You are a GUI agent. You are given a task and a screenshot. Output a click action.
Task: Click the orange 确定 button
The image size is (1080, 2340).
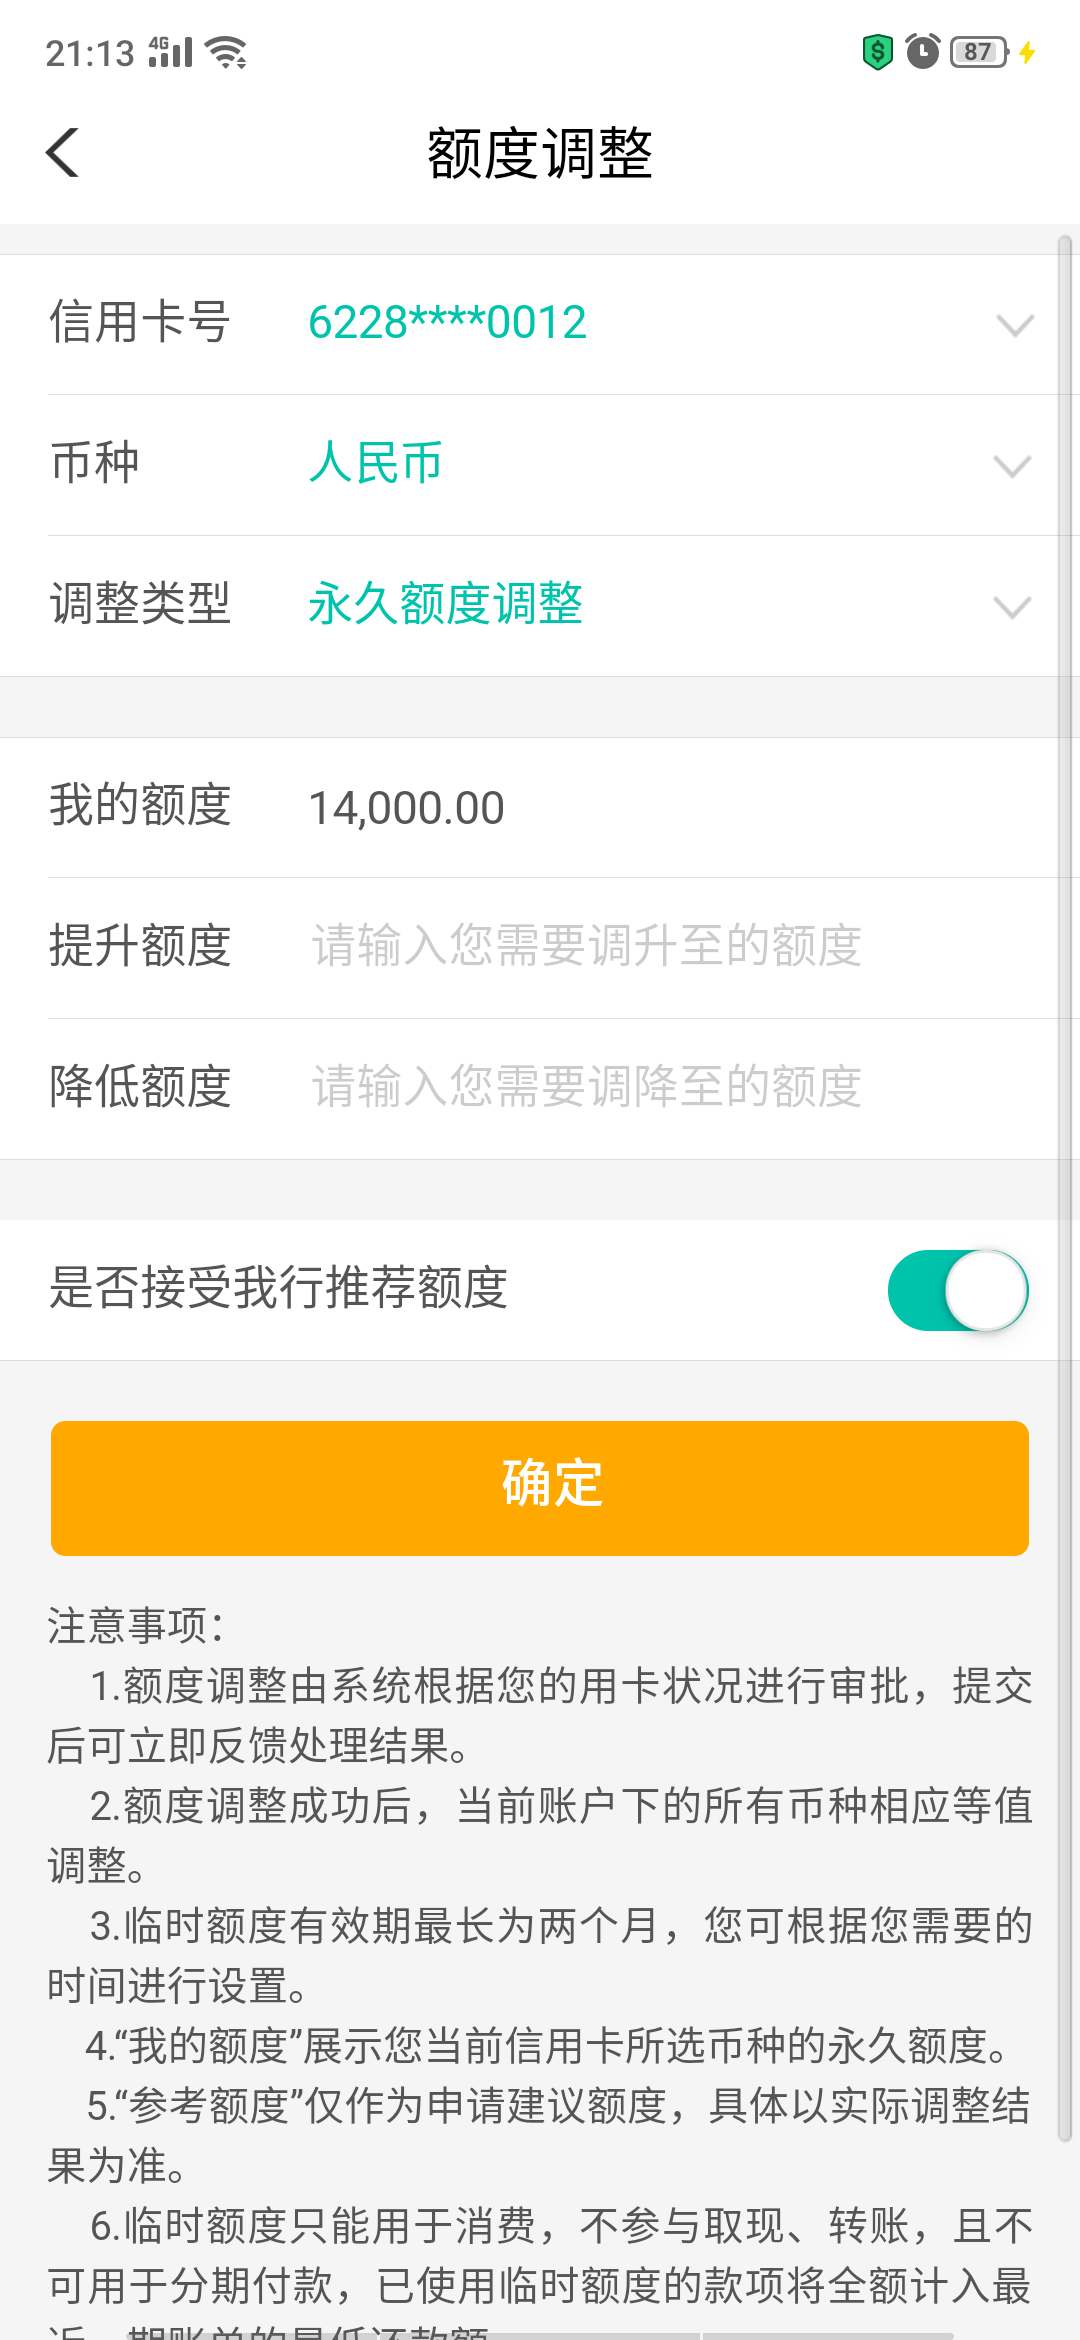click(540, 1488)
